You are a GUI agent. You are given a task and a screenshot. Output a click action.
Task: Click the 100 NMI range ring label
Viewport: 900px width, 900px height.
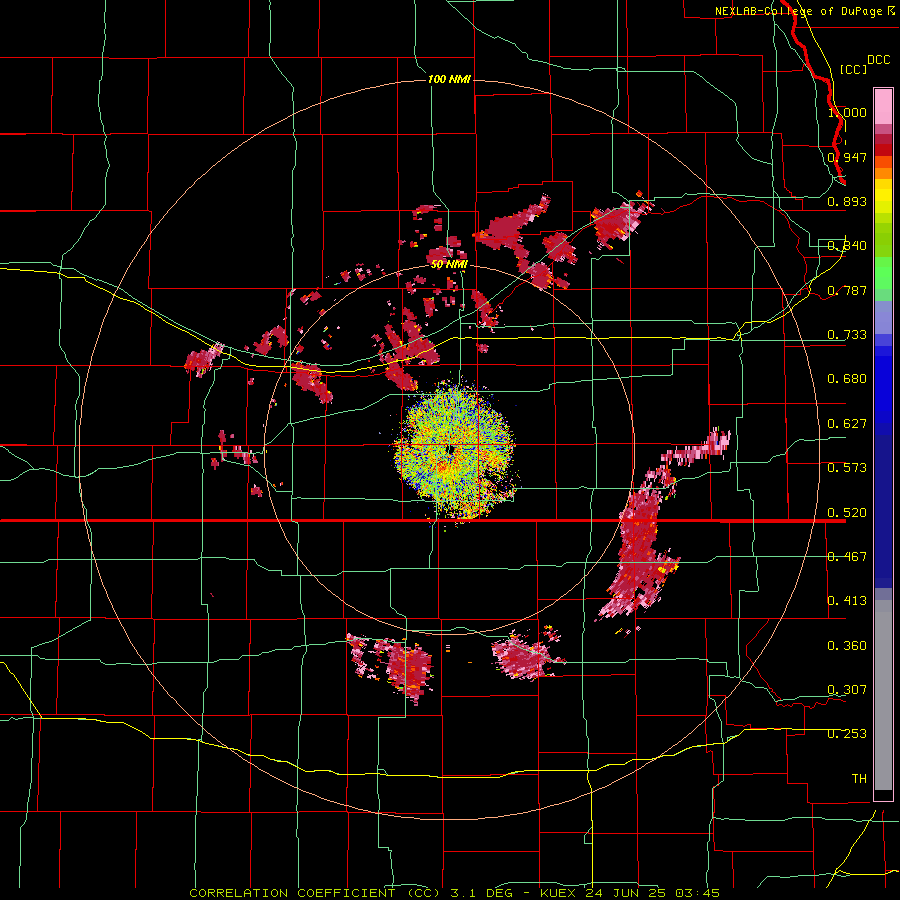pyautogui.click(x=449, y=79)
